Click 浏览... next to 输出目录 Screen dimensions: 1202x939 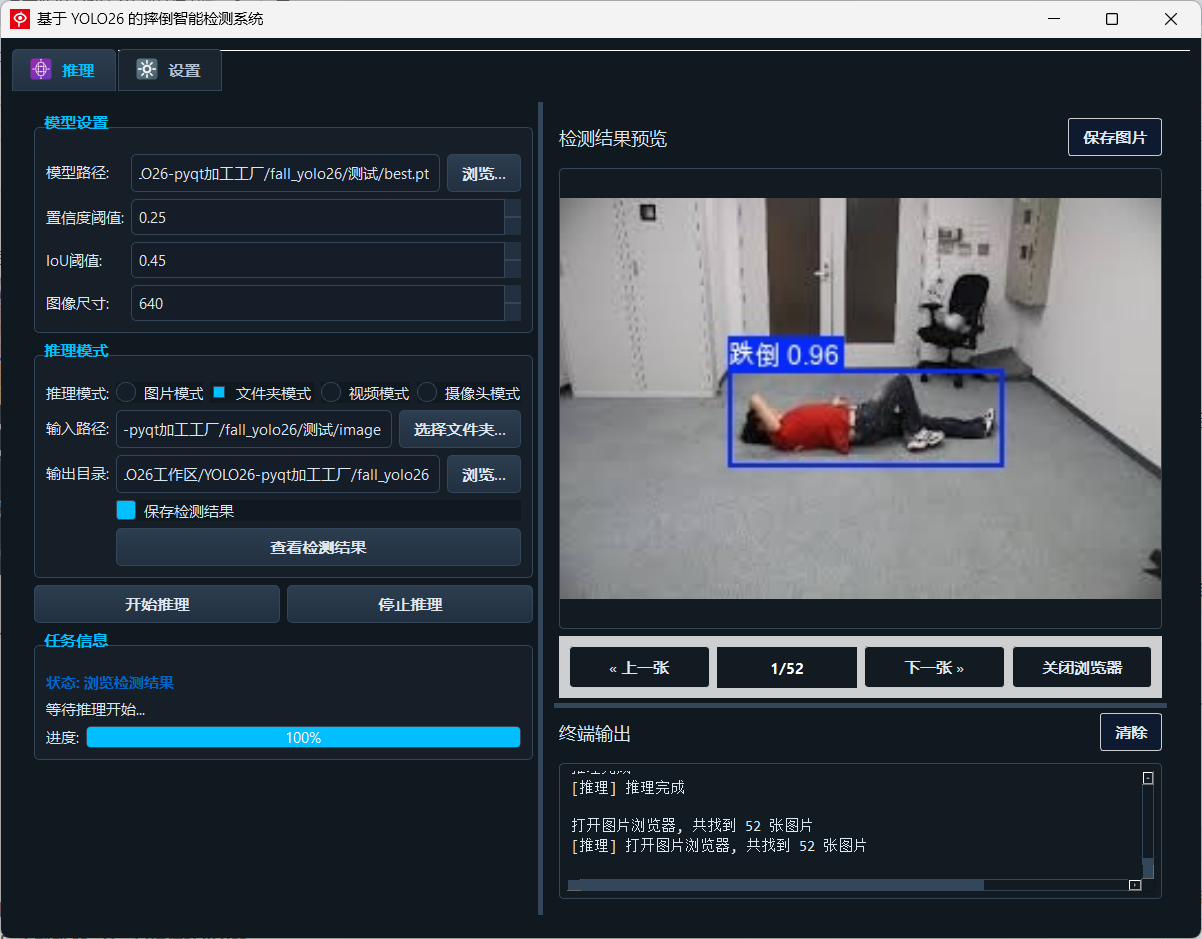(484, 474)
